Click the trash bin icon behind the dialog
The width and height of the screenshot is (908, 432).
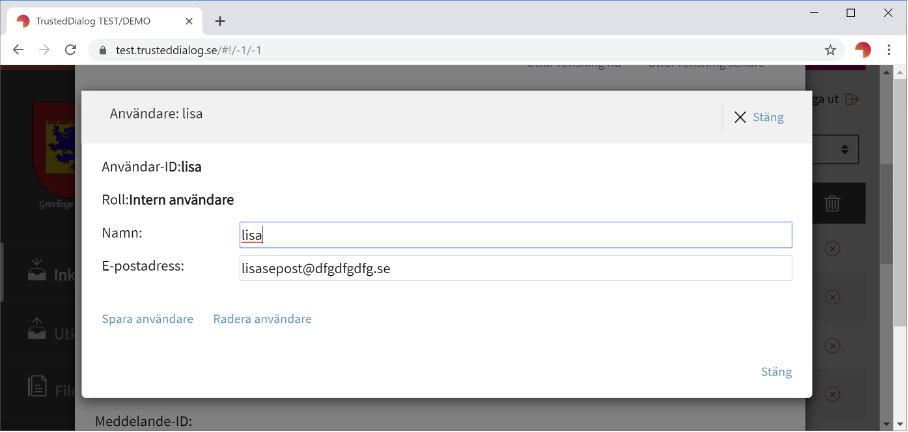[x=832, y=204]
